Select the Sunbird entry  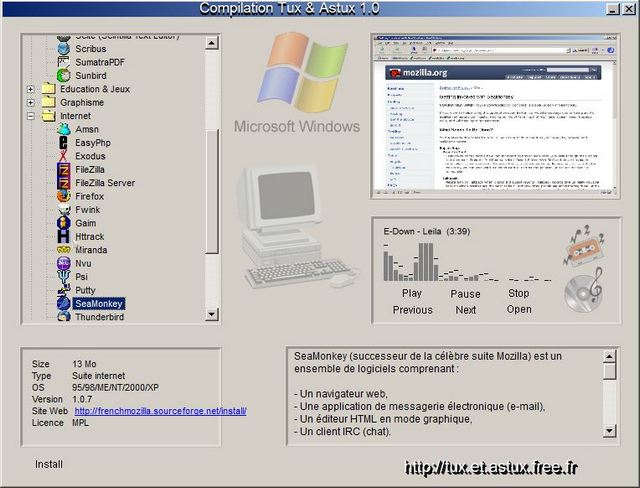click(91, 75)
